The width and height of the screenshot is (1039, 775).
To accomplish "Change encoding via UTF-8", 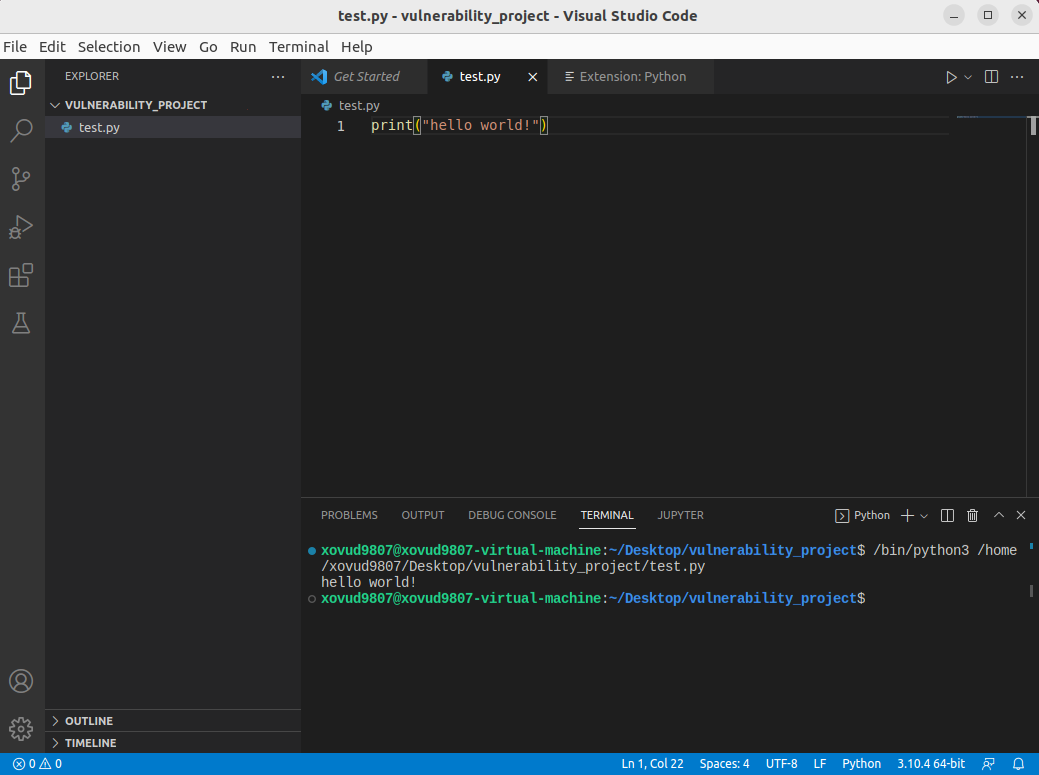I will tap(781, 764).
